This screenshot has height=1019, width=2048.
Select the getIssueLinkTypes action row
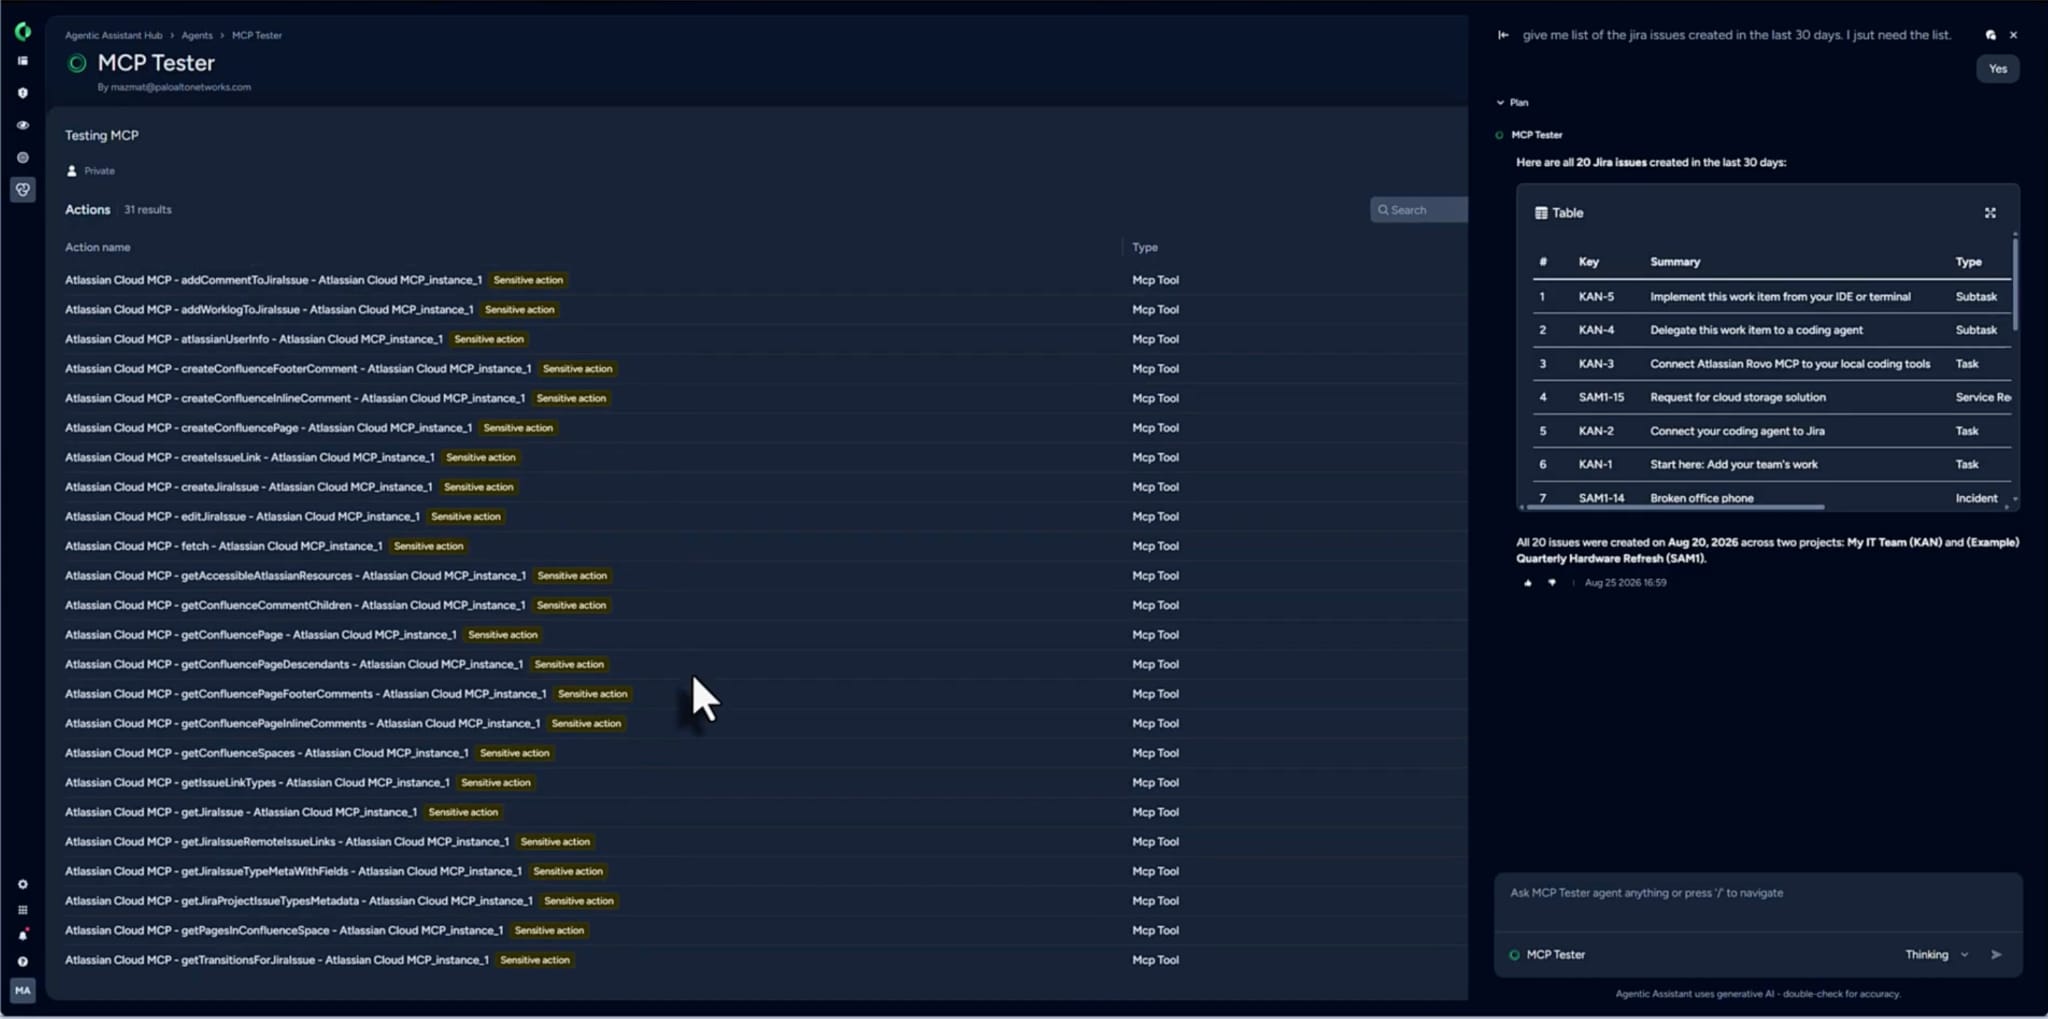(x=756, y=783)
